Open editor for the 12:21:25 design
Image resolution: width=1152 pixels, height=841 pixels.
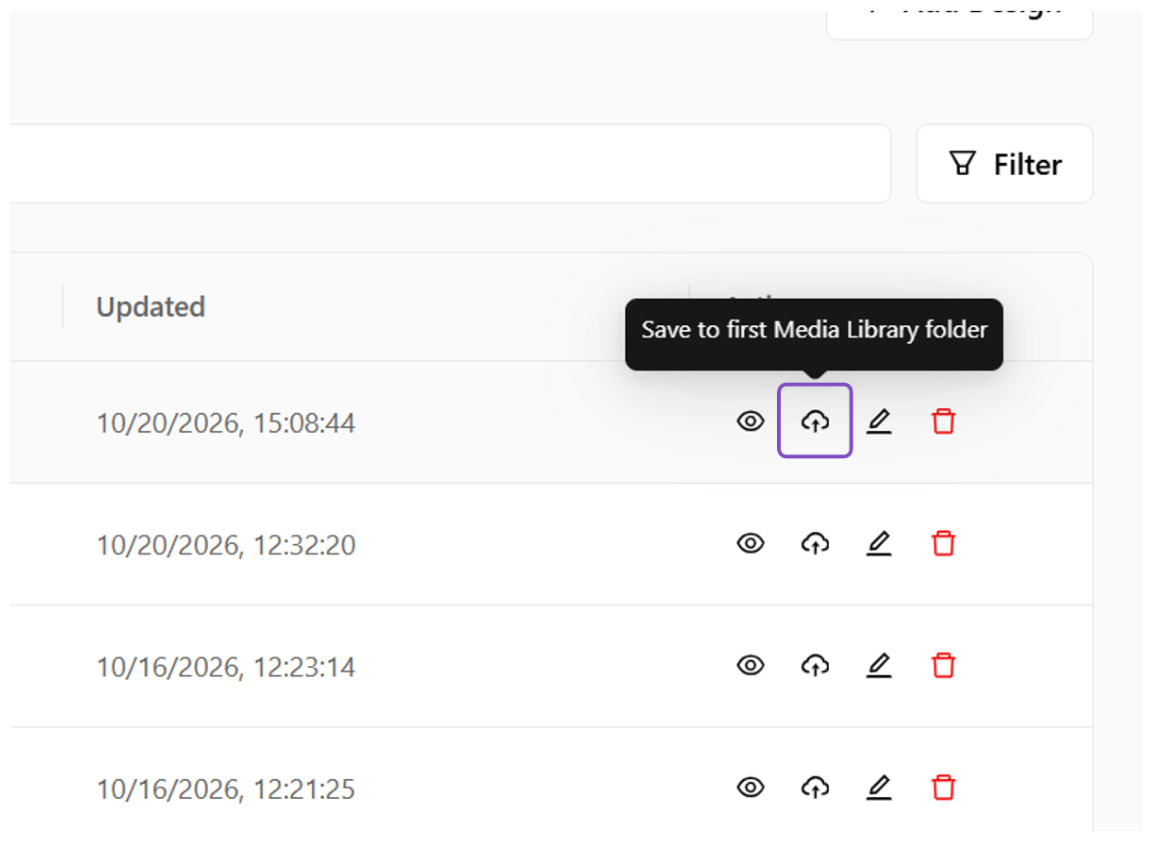click(879, 787)
